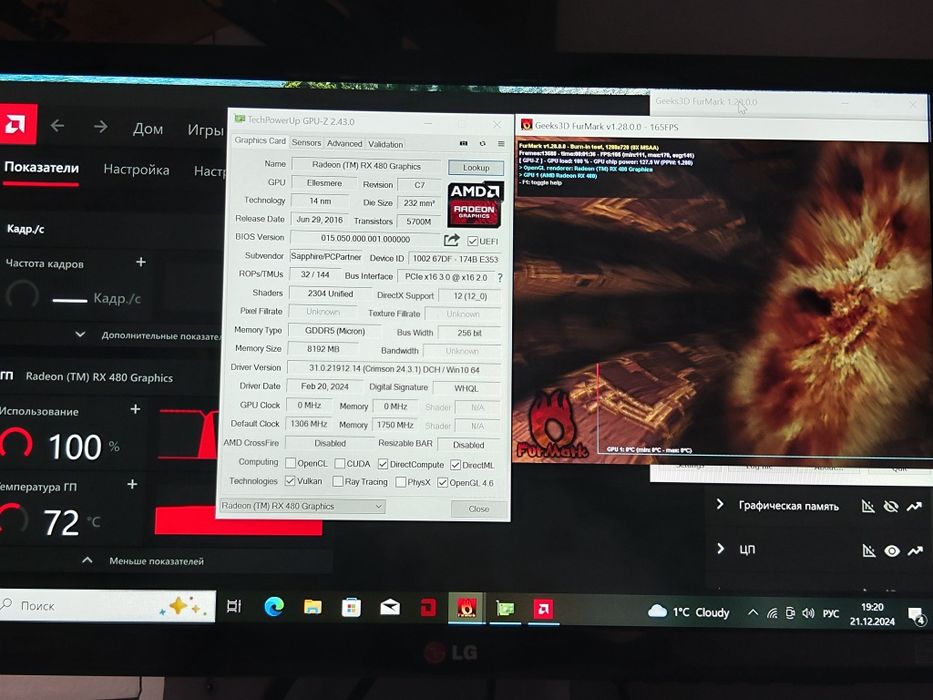This screenshot has height=700, width=933.
Task: Toggle the Vulkan checkbox
Action: click(290, 480)
